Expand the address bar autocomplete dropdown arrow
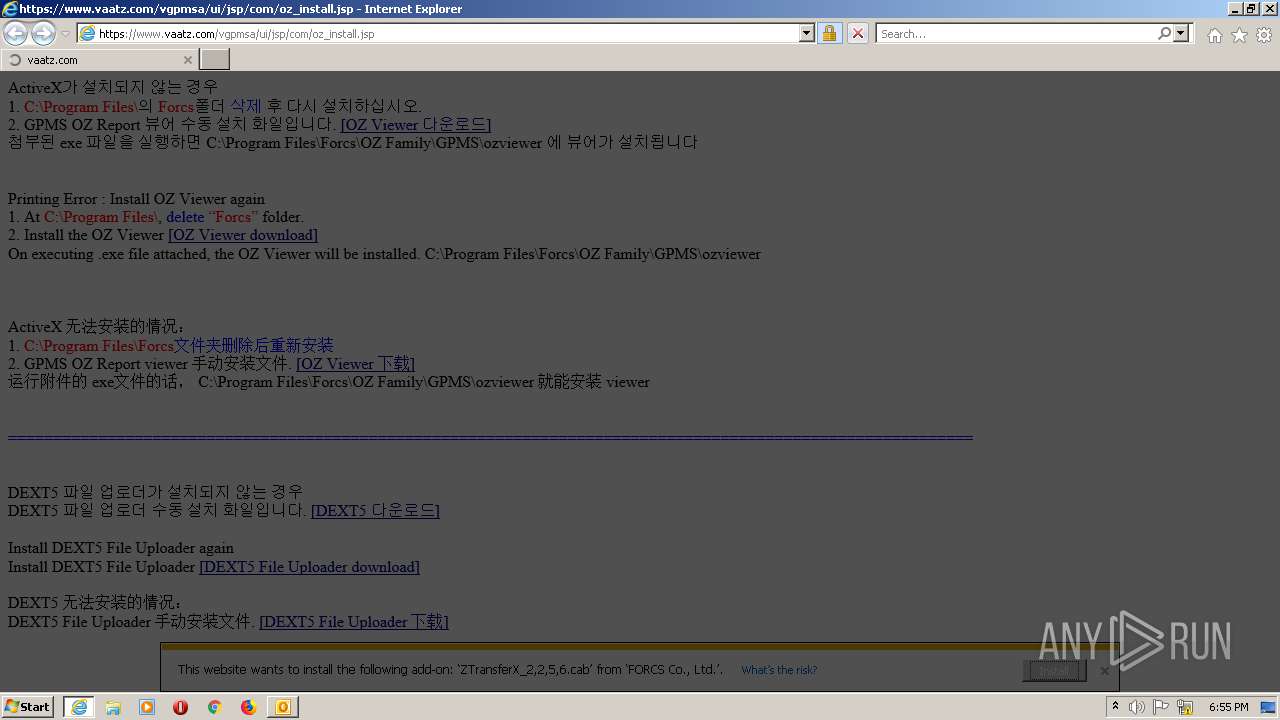This screenshot has width=1280, height=720. [807, 33]
